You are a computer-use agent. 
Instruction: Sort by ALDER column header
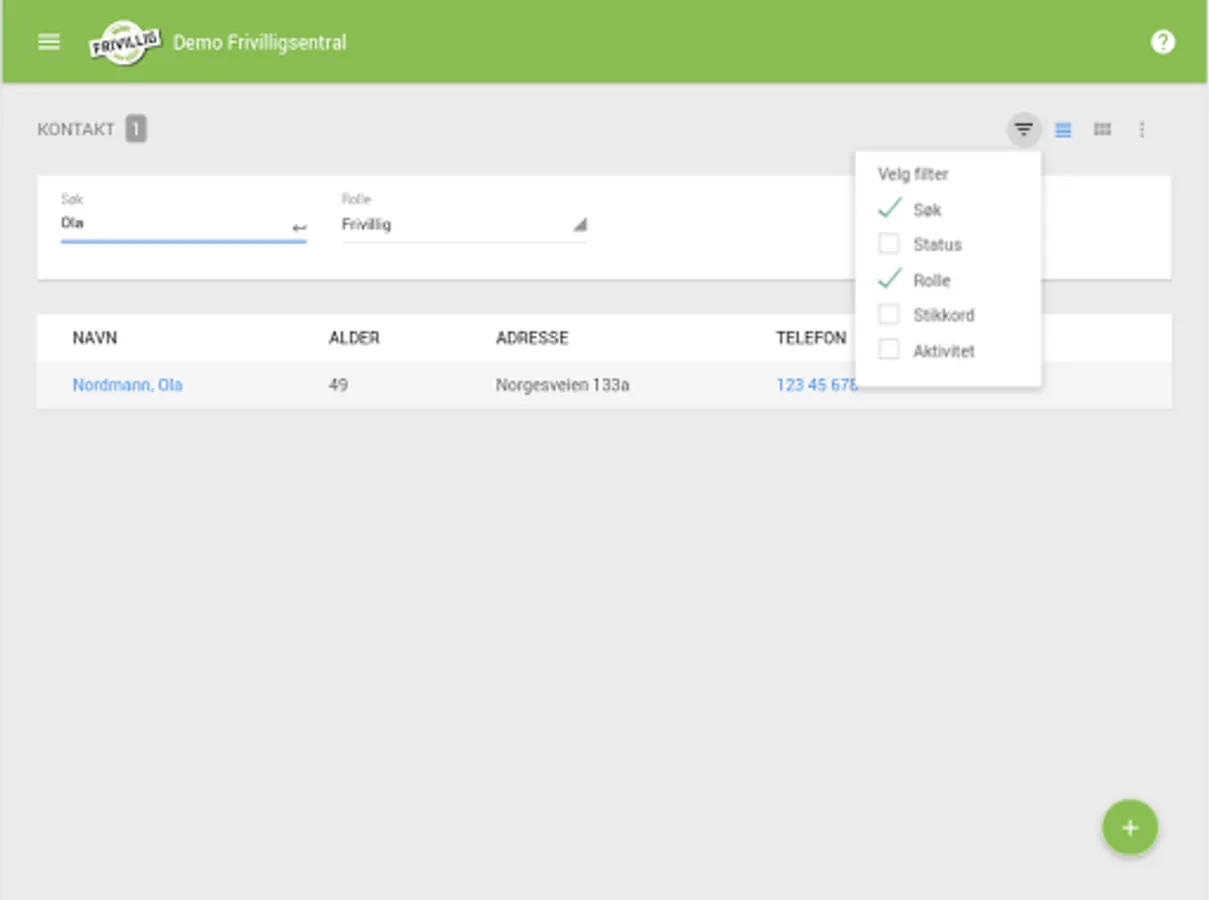point(354,338)
